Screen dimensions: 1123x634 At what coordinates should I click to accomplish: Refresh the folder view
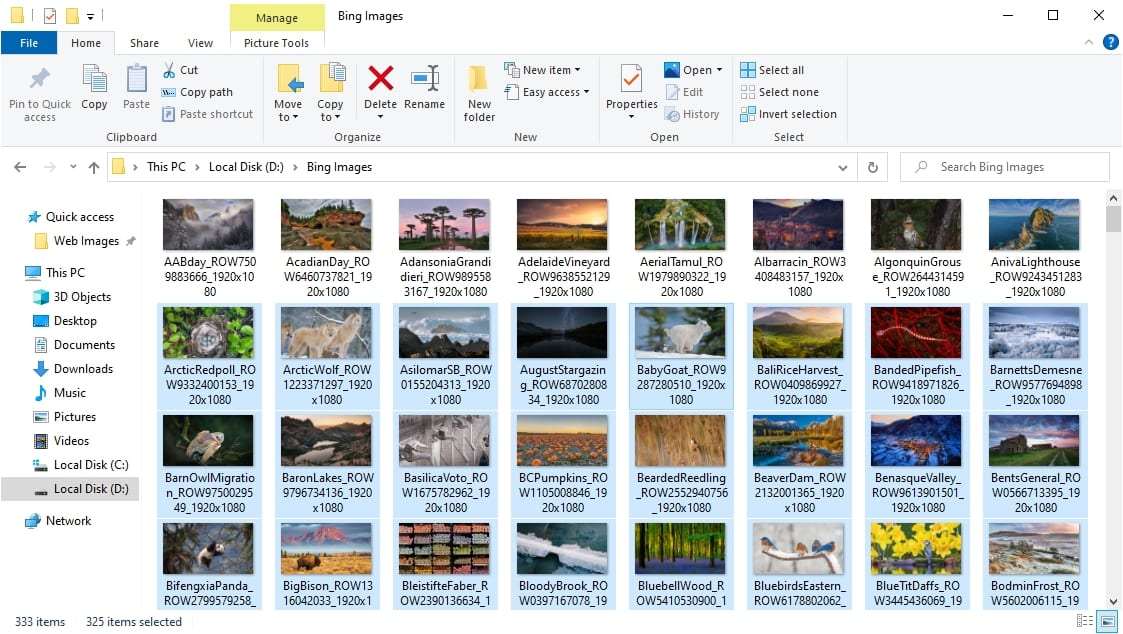point(871,166)
